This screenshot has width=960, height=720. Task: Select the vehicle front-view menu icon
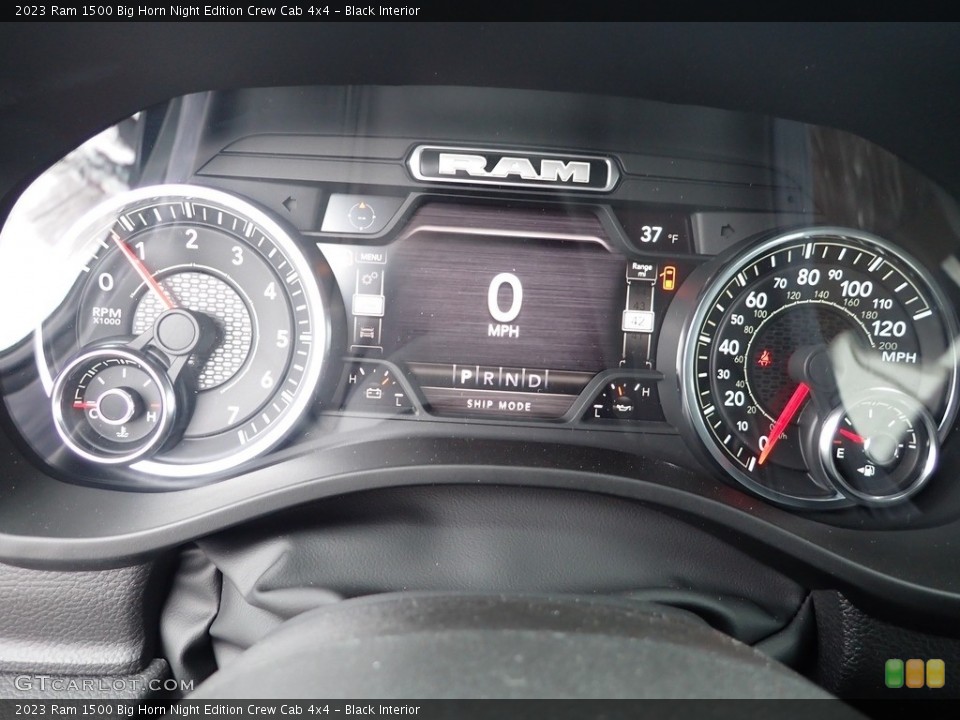[x=367, y=332]
